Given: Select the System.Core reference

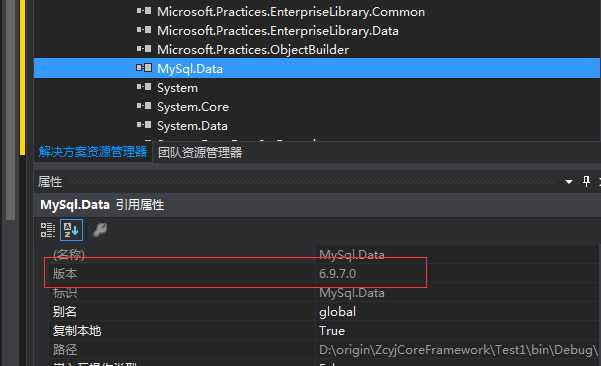Looking at the screenshot, I should tap(193, 107).
